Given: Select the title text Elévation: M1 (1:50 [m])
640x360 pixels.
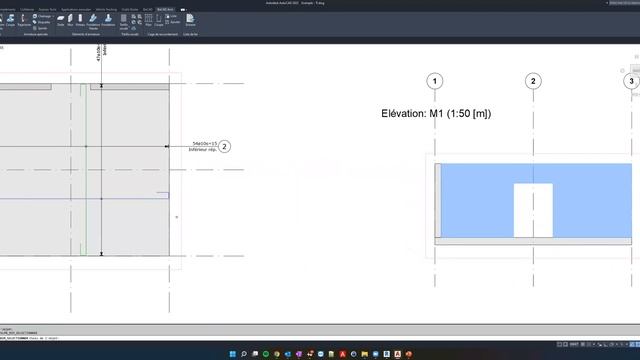Looking at the screenshot, I should tap(436, 113).
